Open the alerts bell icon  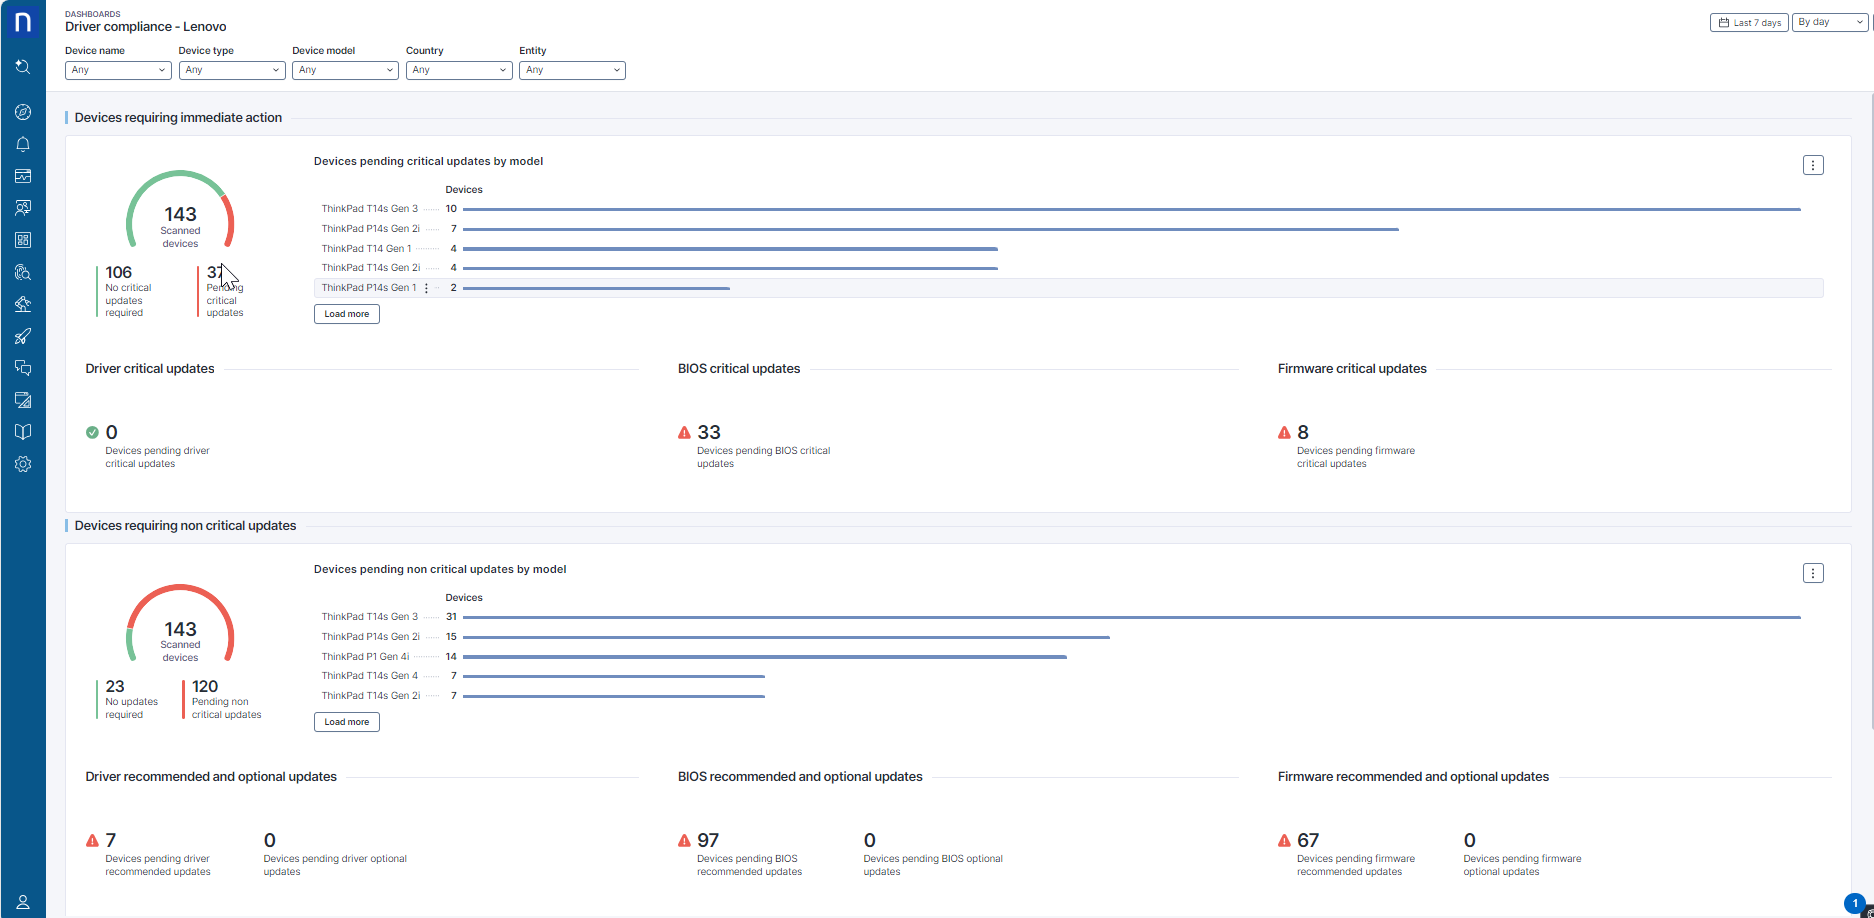(x=23, y=144)
